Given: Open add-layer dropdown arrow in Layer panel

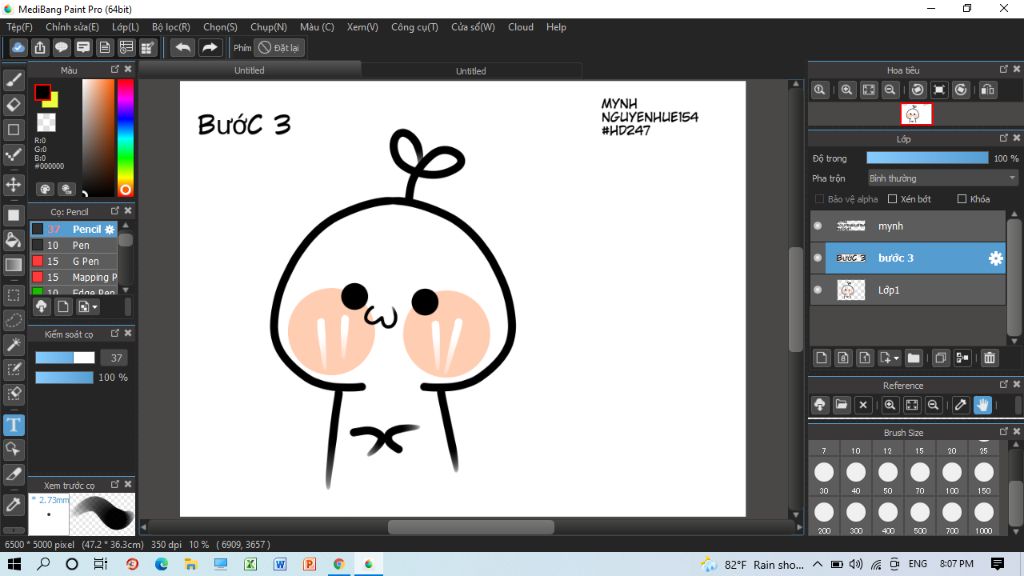Looking at the screenshot, I should pyautogui.click(x=889, y=358).
